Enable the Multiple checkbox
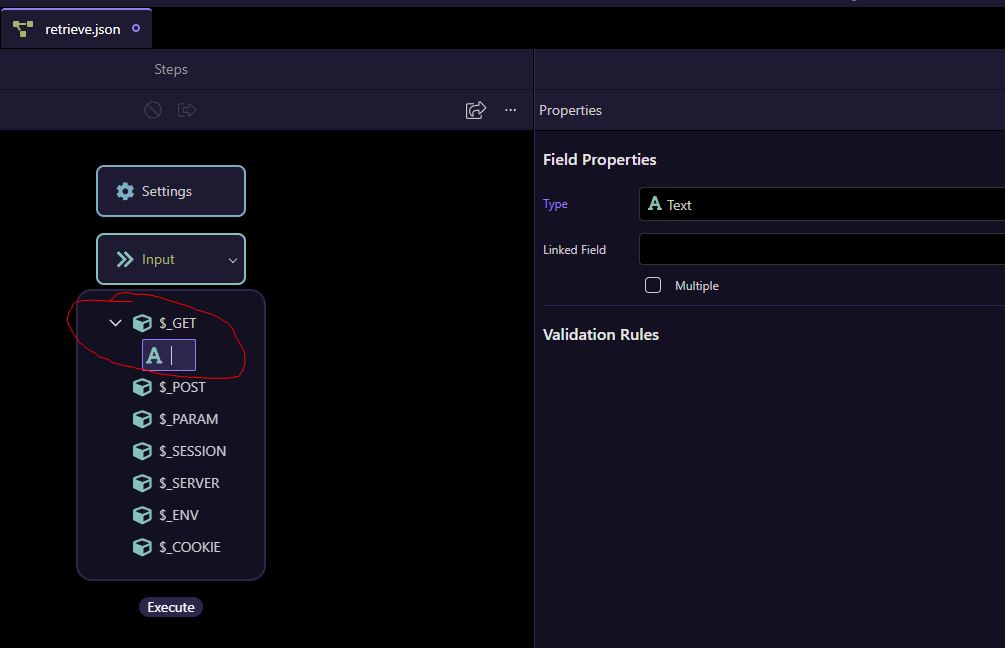The height and width of the screenshot is (648, 1005). [652, 285]
